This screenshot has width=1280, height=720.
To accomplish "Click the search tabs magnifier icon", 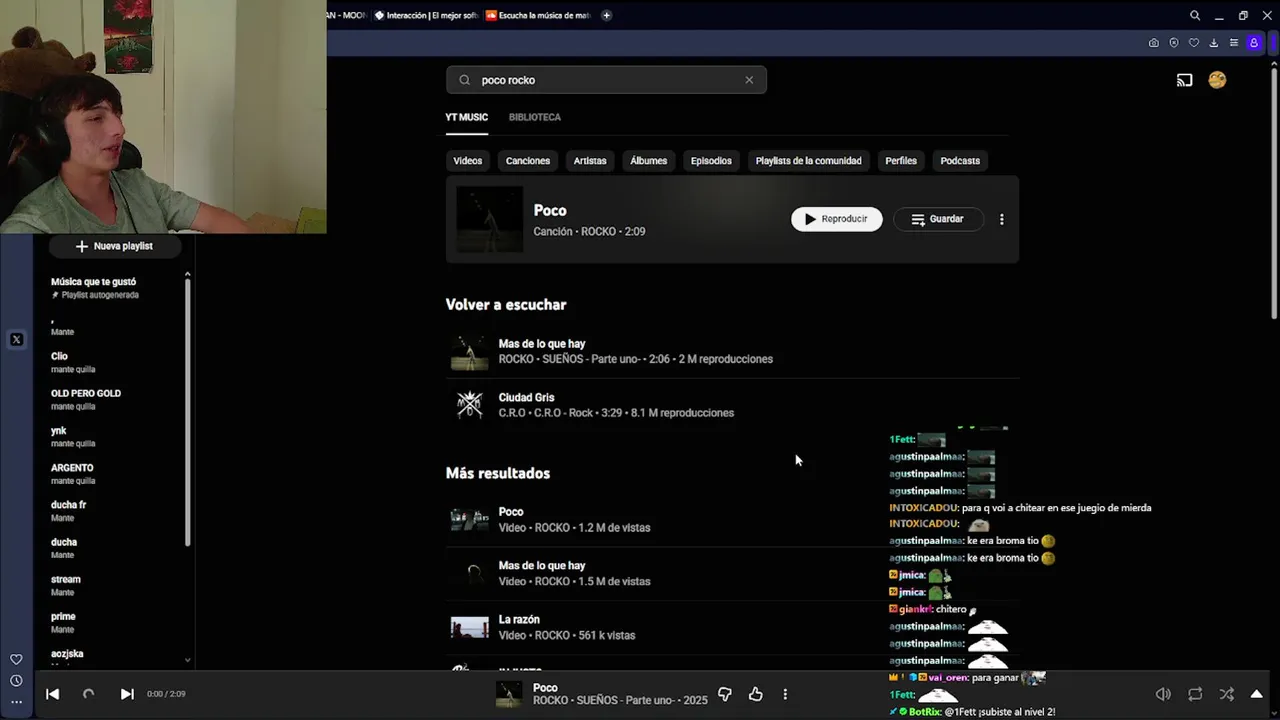I will pos(1195,15).
